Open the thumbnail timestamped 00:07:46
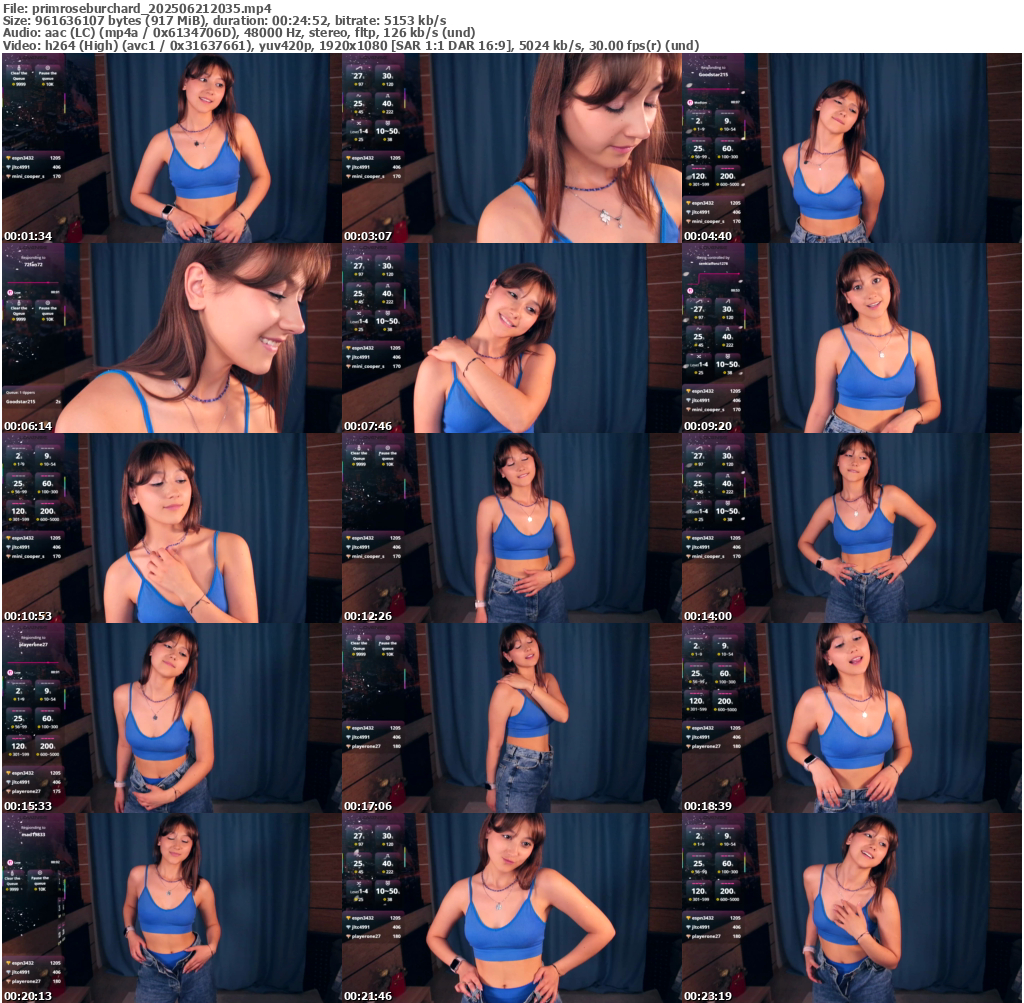The image size is (1024, 1003). coord(511,338)
